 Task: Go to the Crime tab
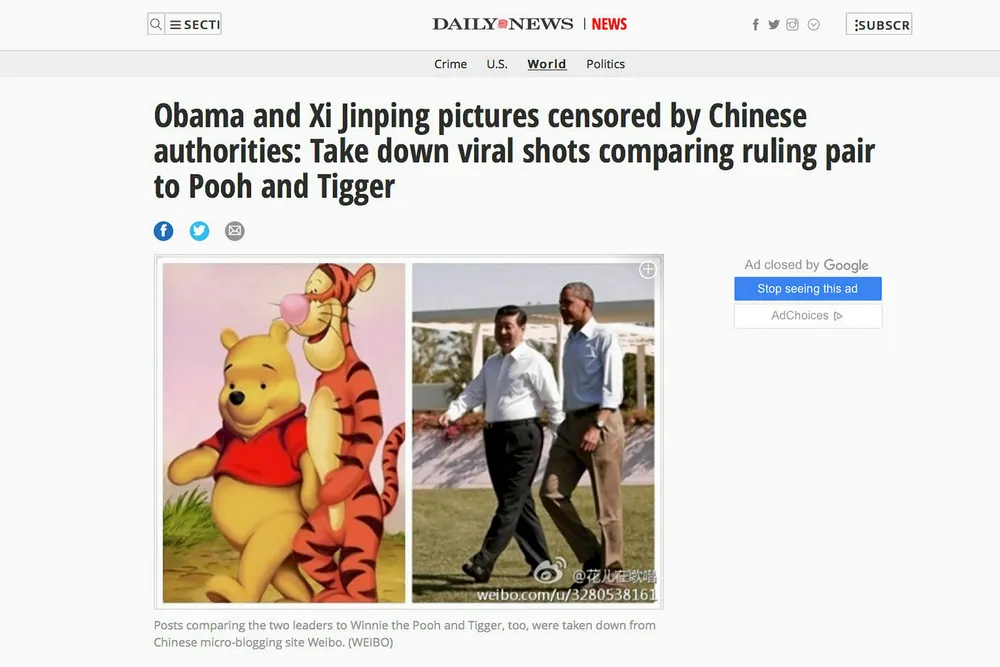(x=450, y=64)
